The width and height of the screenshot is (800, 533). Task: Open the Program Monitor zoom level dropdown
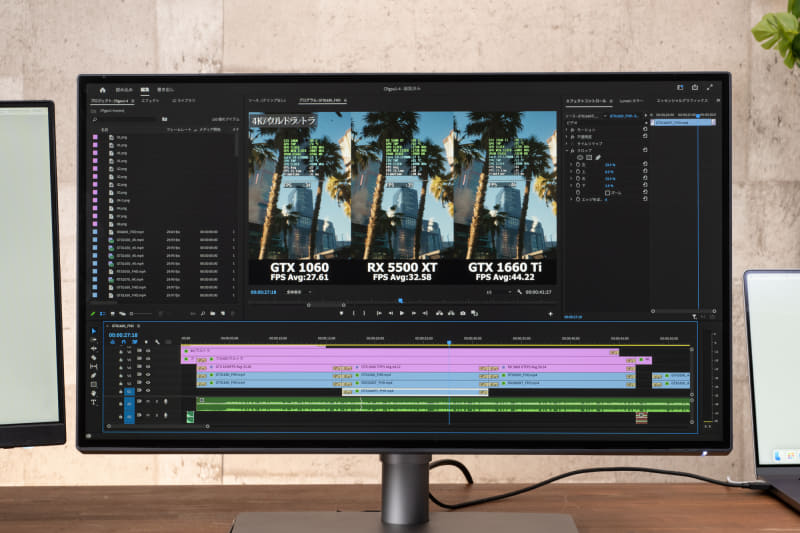coord(299,292)
